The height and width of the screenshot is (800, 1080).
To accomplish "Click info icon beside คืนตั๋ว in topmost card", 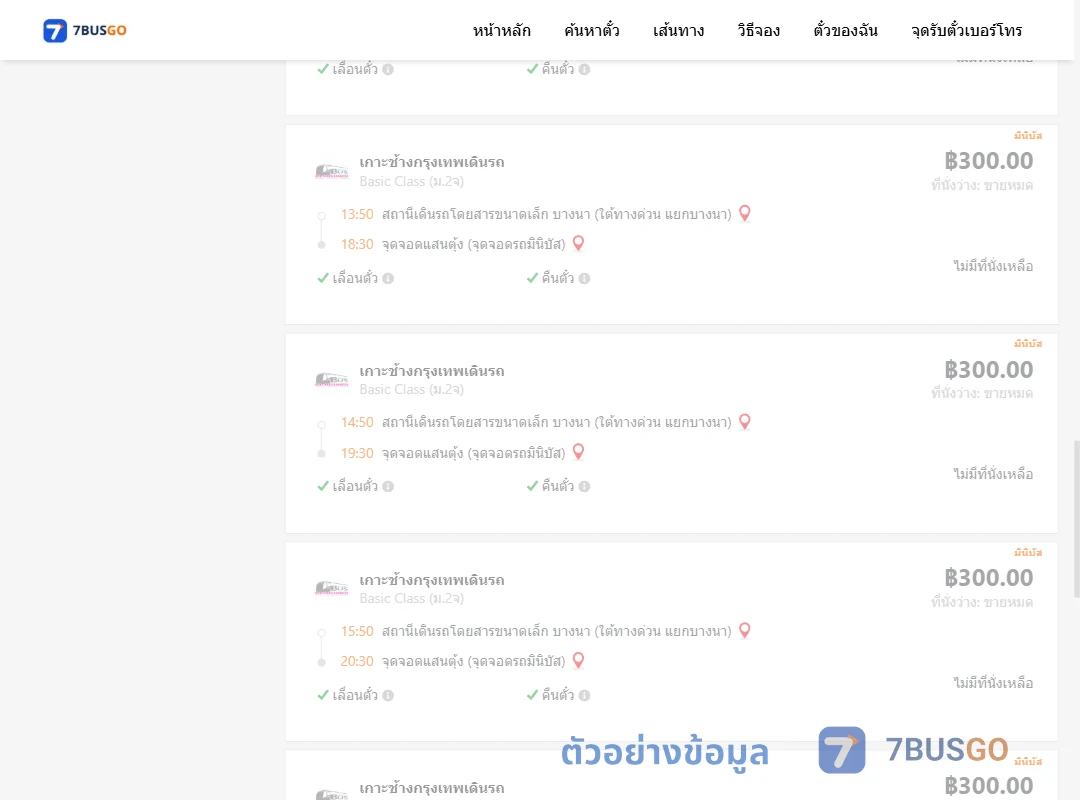I will point(584,70).
